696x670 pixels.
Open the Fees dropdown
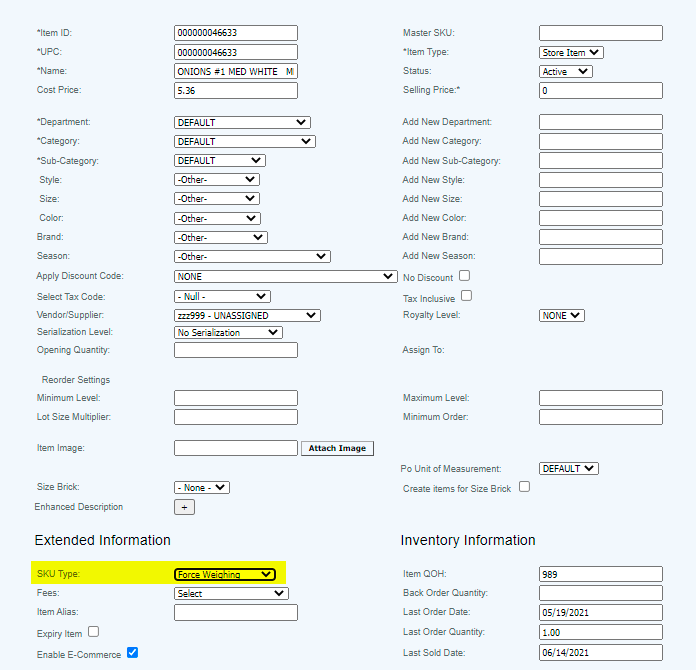point(231,593)
